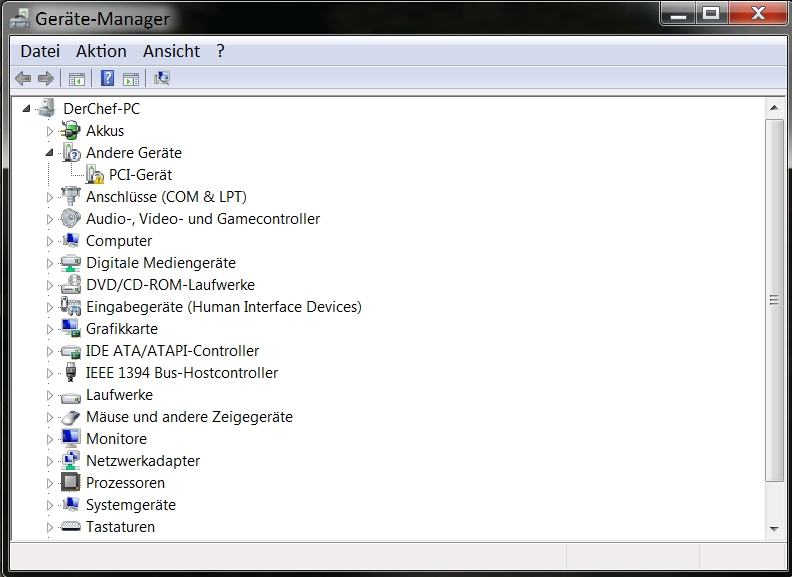Image resolution: width=792 pixels, height=577 pixels.
Task: Click the Anschlüsse (COM & LPT) port icon
Action: pyautogui.click(x=70, y=197)
